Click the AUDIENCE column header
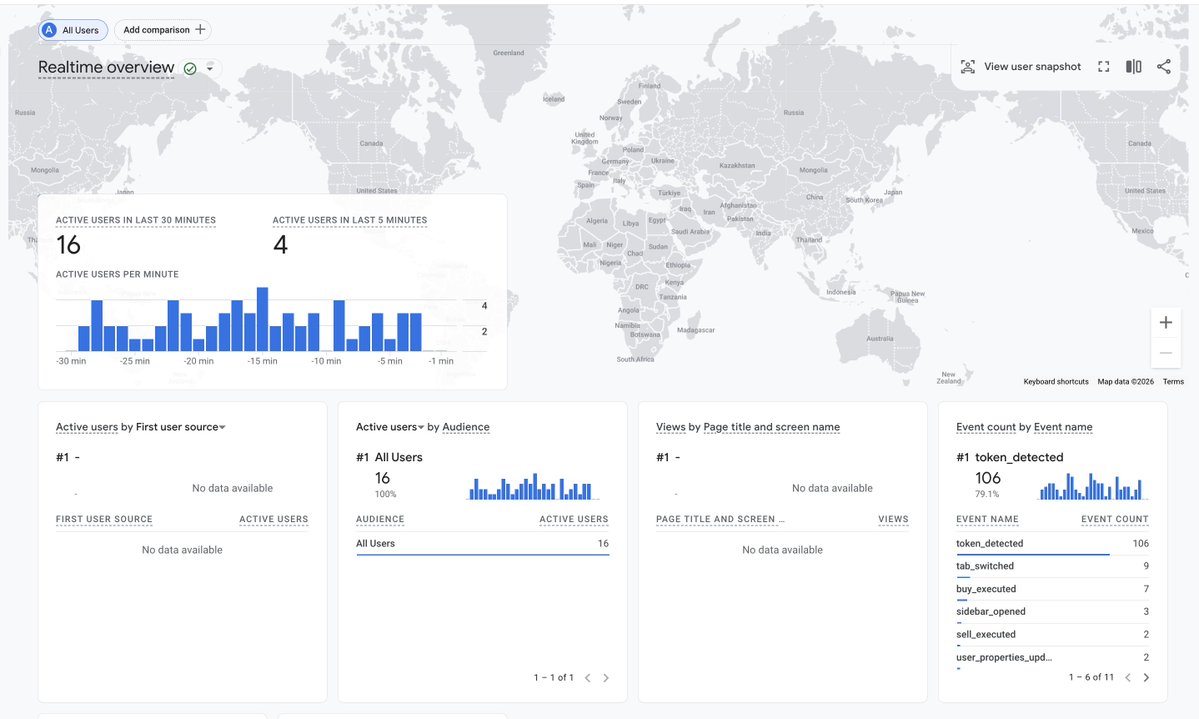 (380, 519)
